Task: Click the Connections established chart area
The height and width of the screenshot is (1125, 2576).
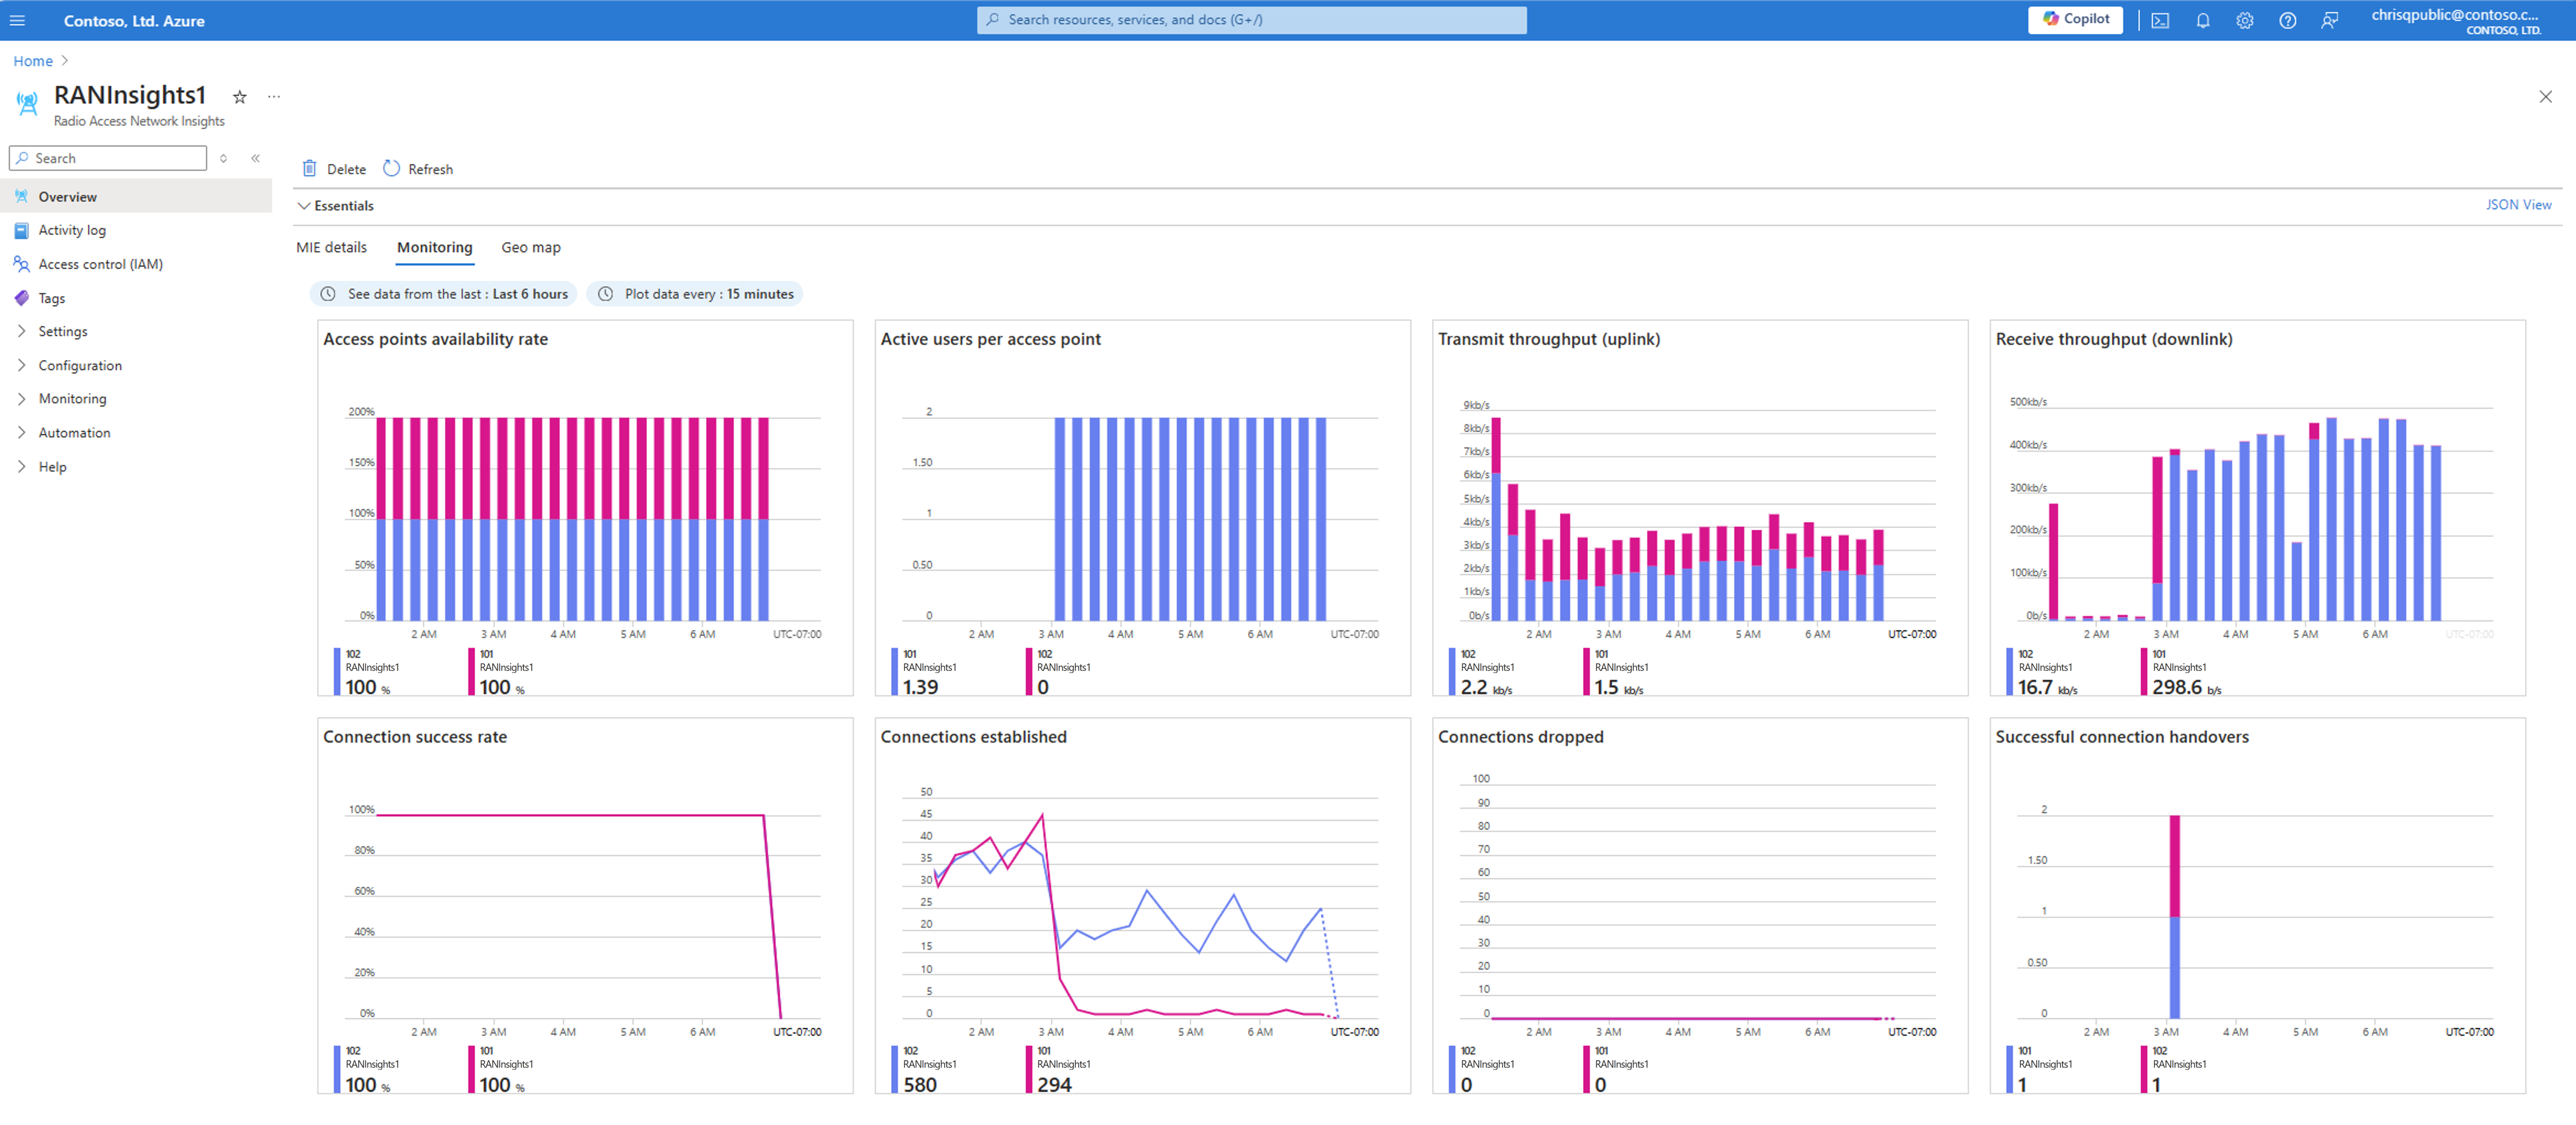Action: [x=1145, y=903]
